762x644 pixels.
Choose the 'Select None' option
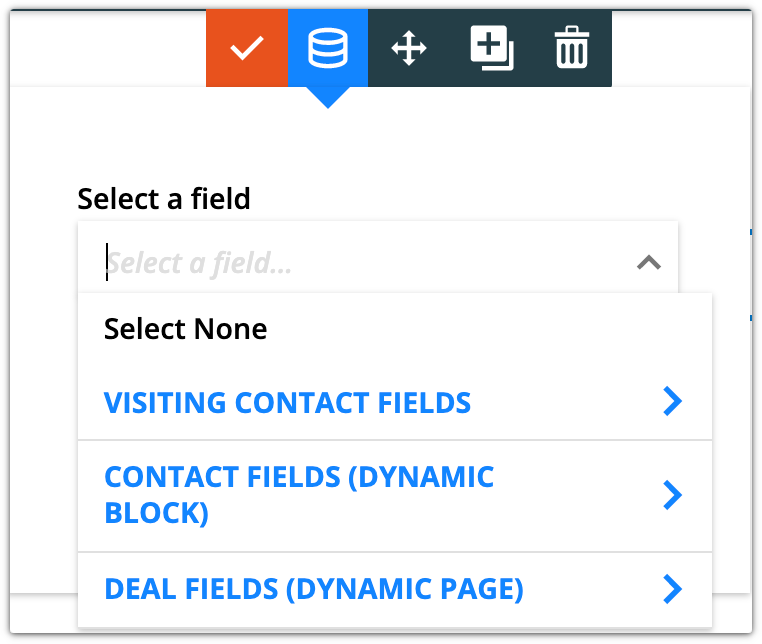[395, 329]
